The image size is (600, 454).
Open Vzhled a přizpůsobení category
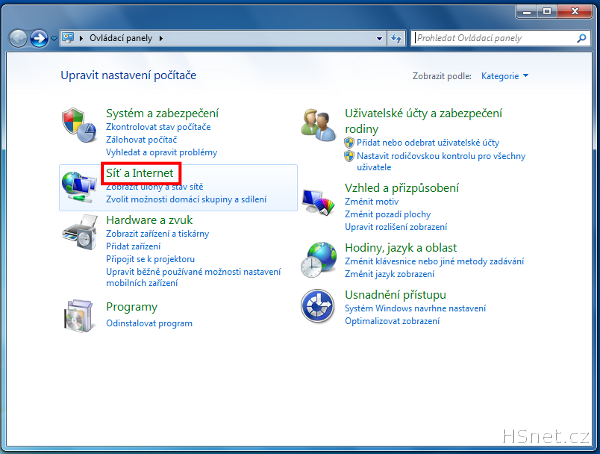[401, 188]
